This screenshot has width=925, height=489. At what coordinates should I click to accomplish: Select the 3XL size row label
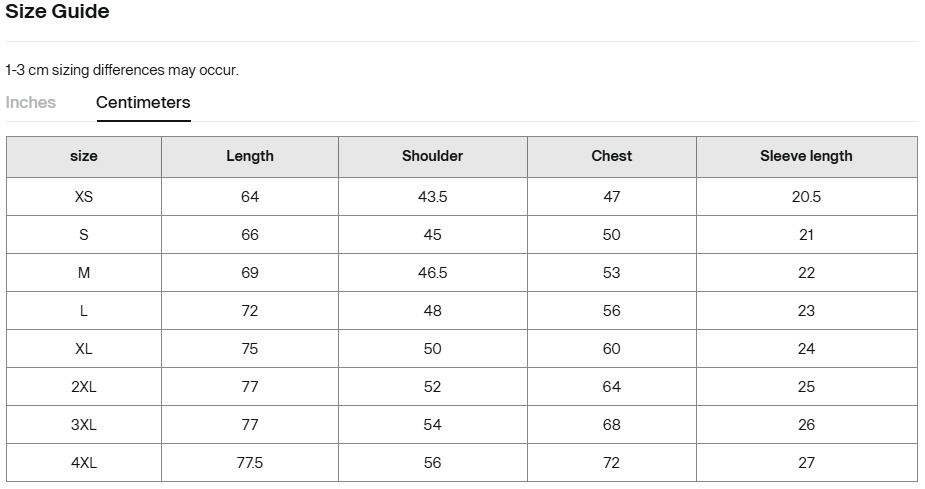coord(84,425)
